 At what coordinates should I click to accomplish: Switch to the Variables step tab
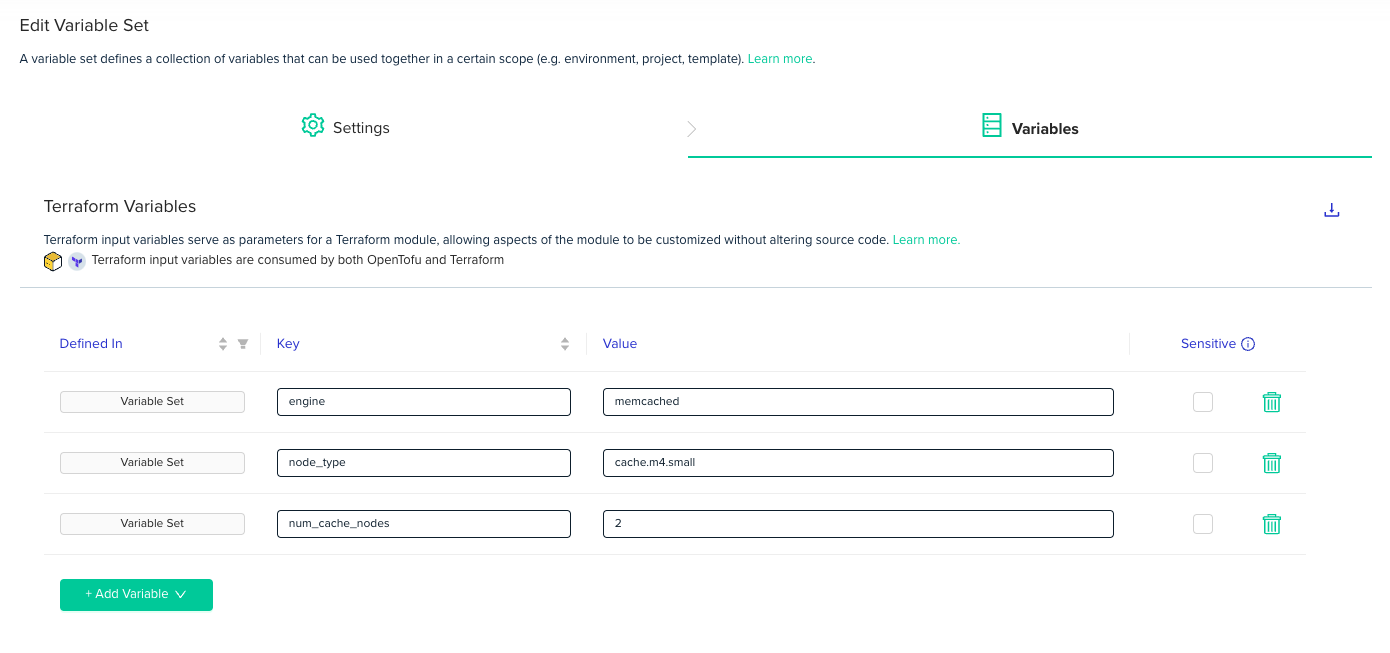[1030, 128]
